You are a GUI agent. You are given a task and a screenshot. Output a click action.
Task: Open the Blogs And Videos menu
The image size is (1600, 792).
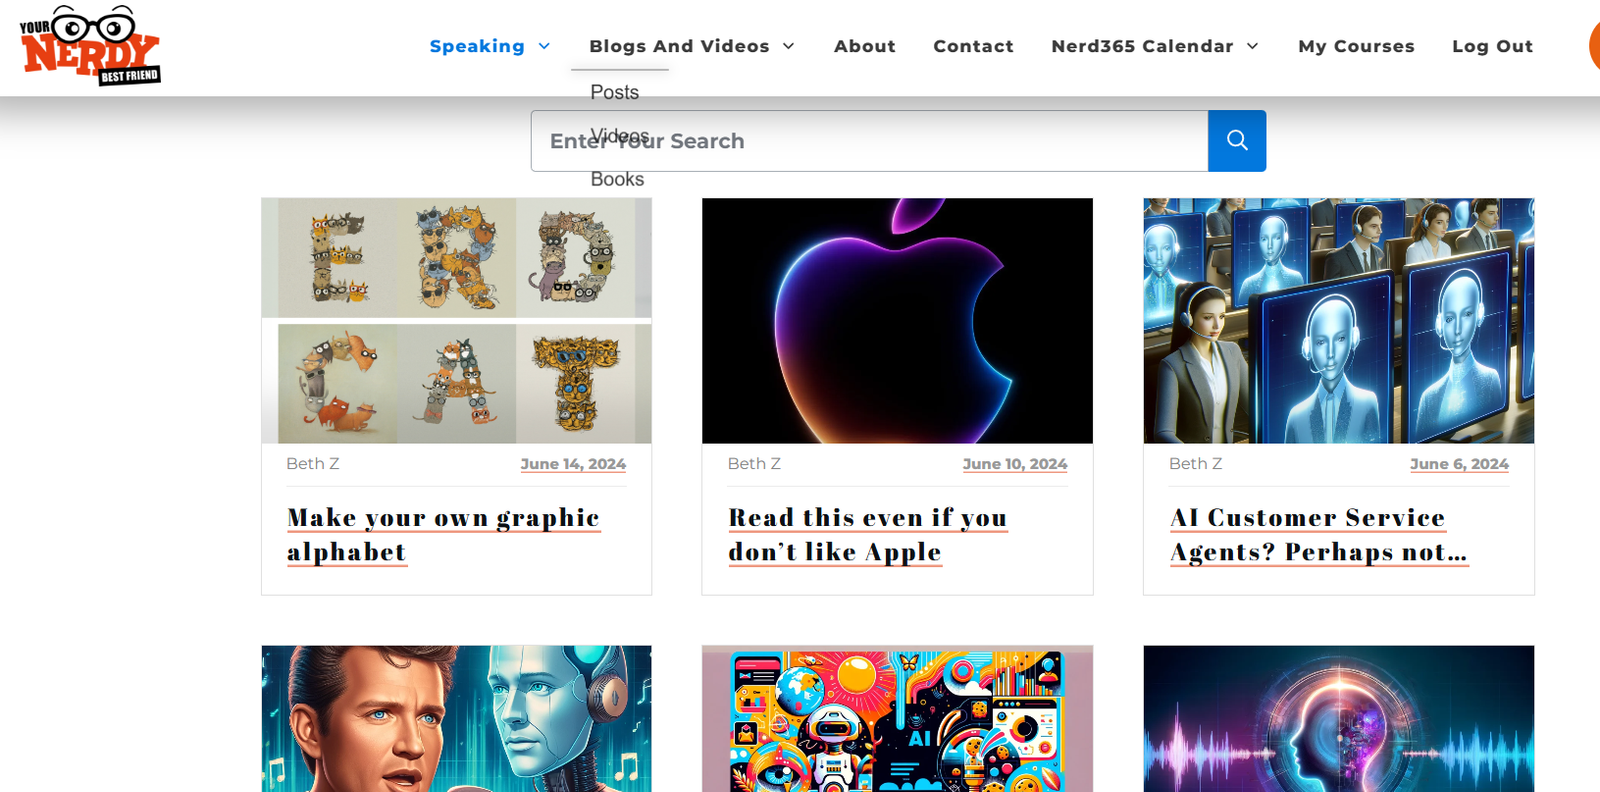point(679,46)
